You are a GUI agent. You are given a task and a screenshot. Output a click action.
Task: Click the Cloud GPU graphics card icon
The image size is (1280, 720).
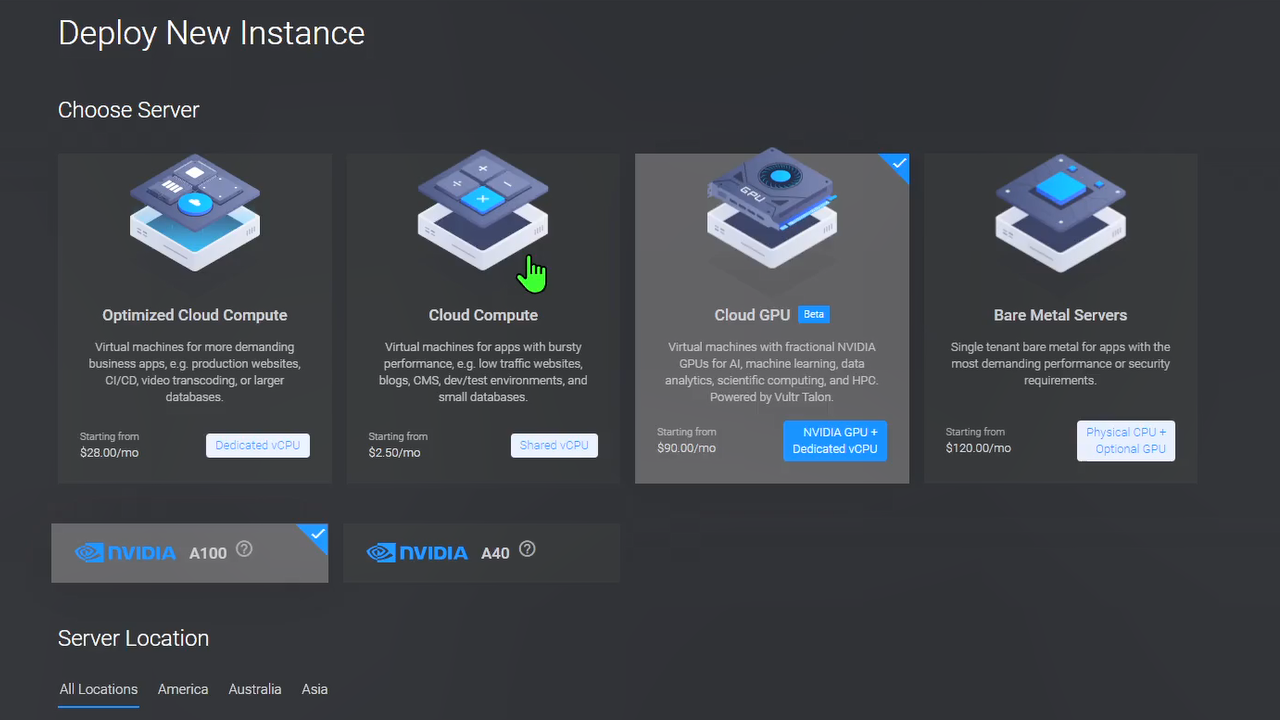771,213
